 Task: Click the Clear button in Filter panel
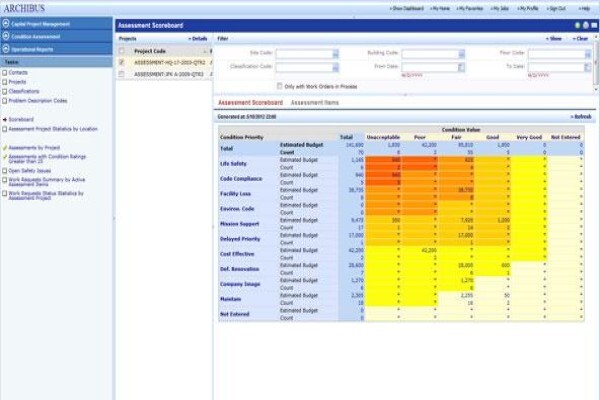pos(580,39)
